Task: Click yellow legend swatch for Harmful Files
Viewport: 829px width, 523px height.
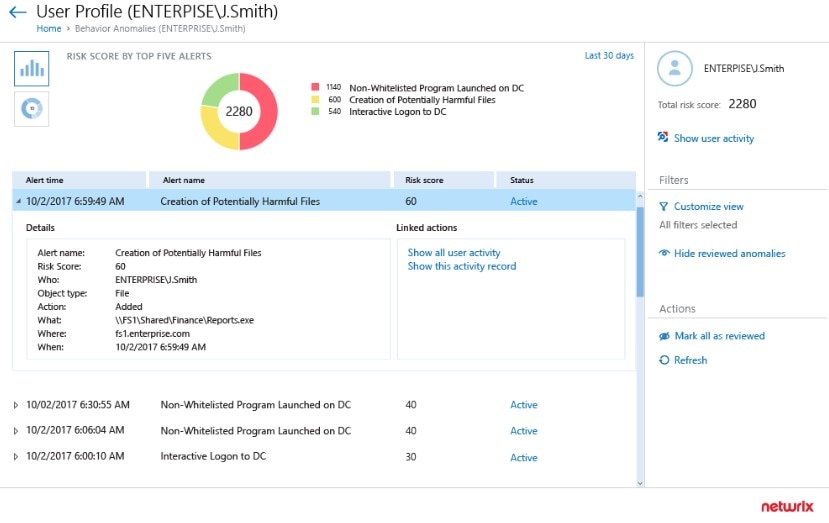Action: (x=315, y=99)
